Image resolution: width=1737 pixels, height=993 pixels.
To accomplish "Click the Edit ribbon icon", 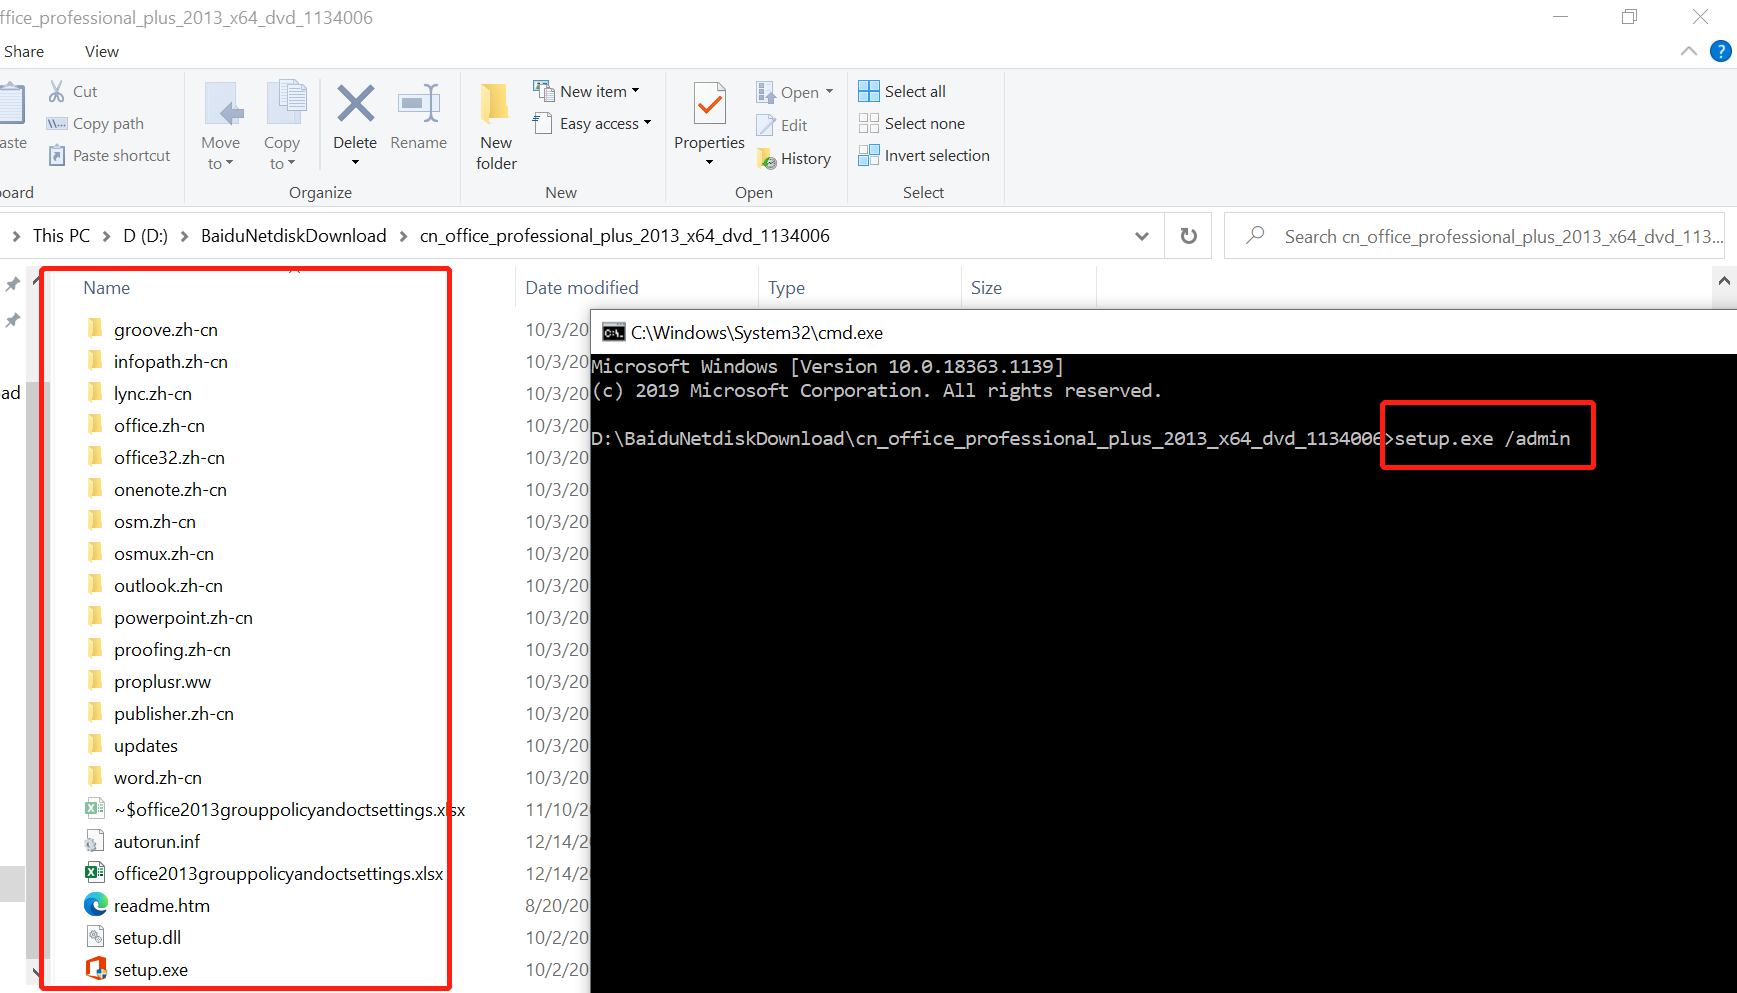I will pyautogui.click(x=766, y=125).
